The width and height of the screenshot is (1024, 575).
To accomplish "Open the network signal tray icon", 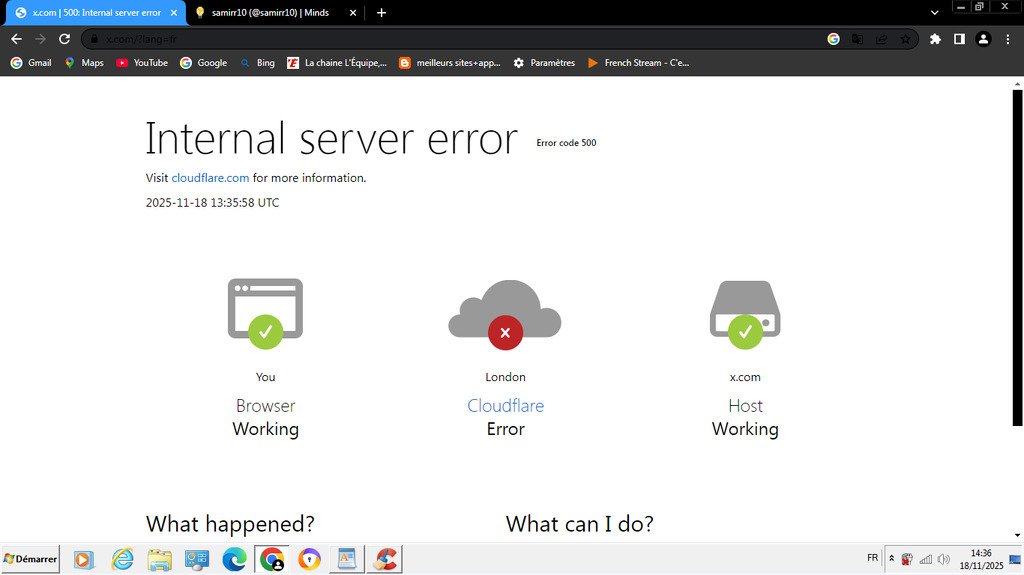I will (x=925, y=559).
